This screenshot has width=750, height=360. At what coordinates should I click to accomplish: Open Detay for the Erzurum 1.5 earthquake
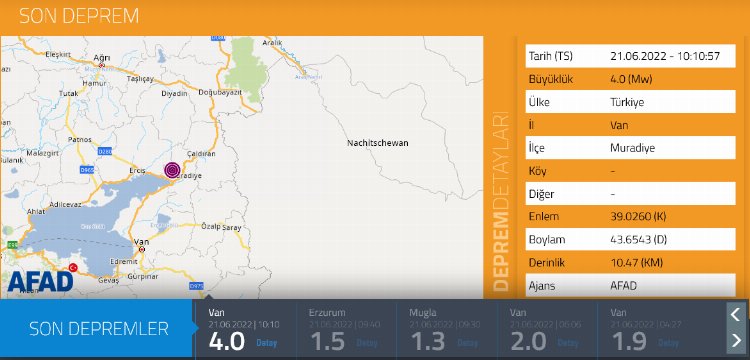[x=367, y=343]
